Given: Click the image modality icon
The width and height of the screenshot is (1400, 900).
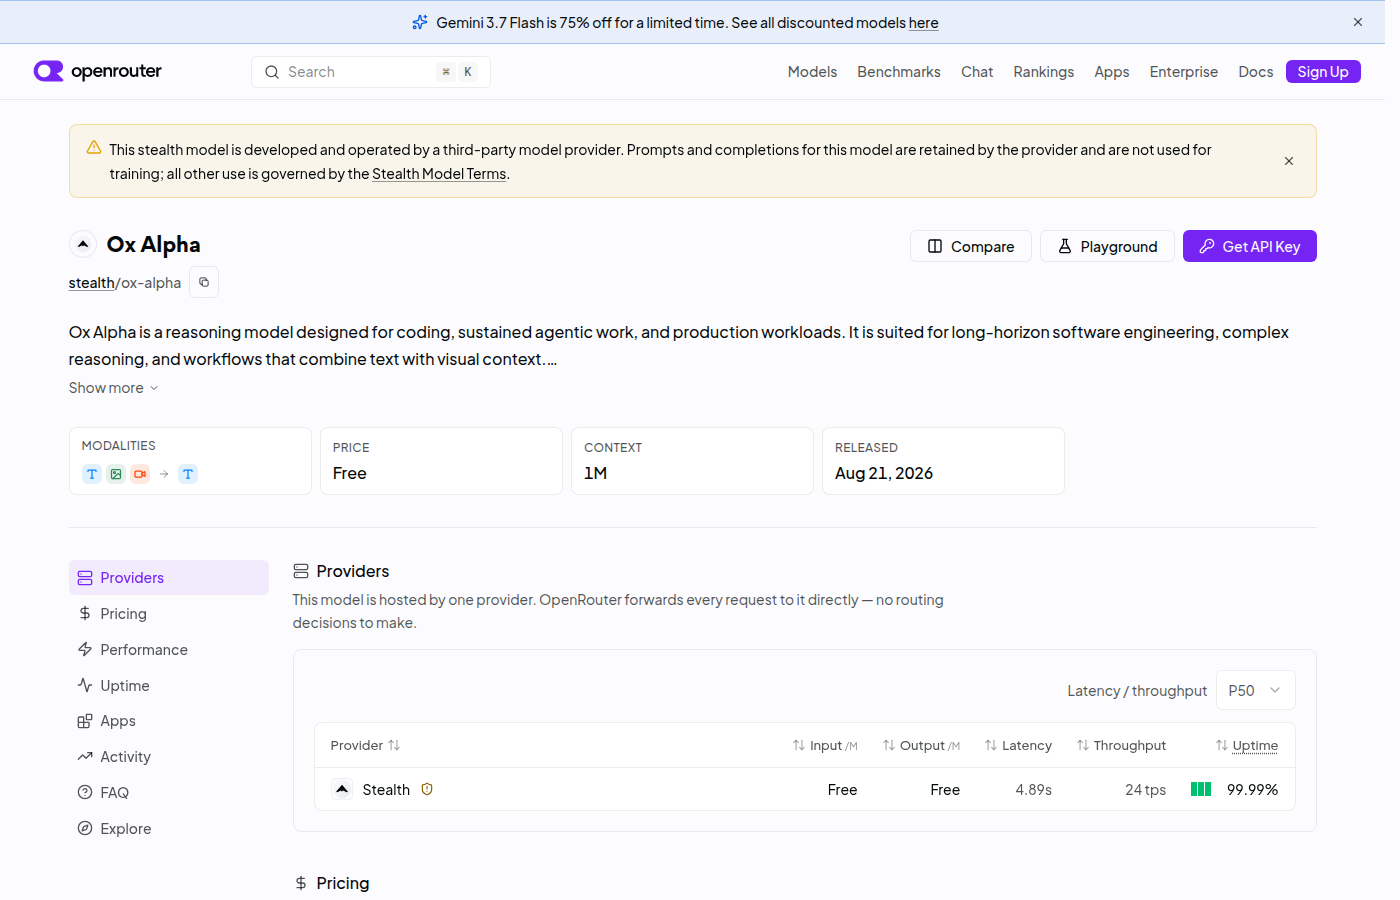Looking at the screenshot, I should coord(116,474).
